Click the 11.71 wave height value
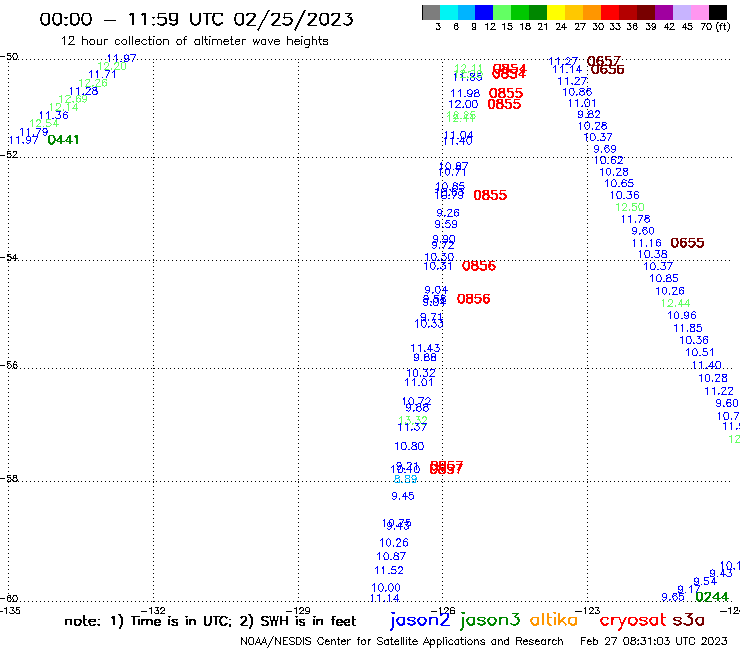The width and height of the screenshot is (740, 650). 102,75
